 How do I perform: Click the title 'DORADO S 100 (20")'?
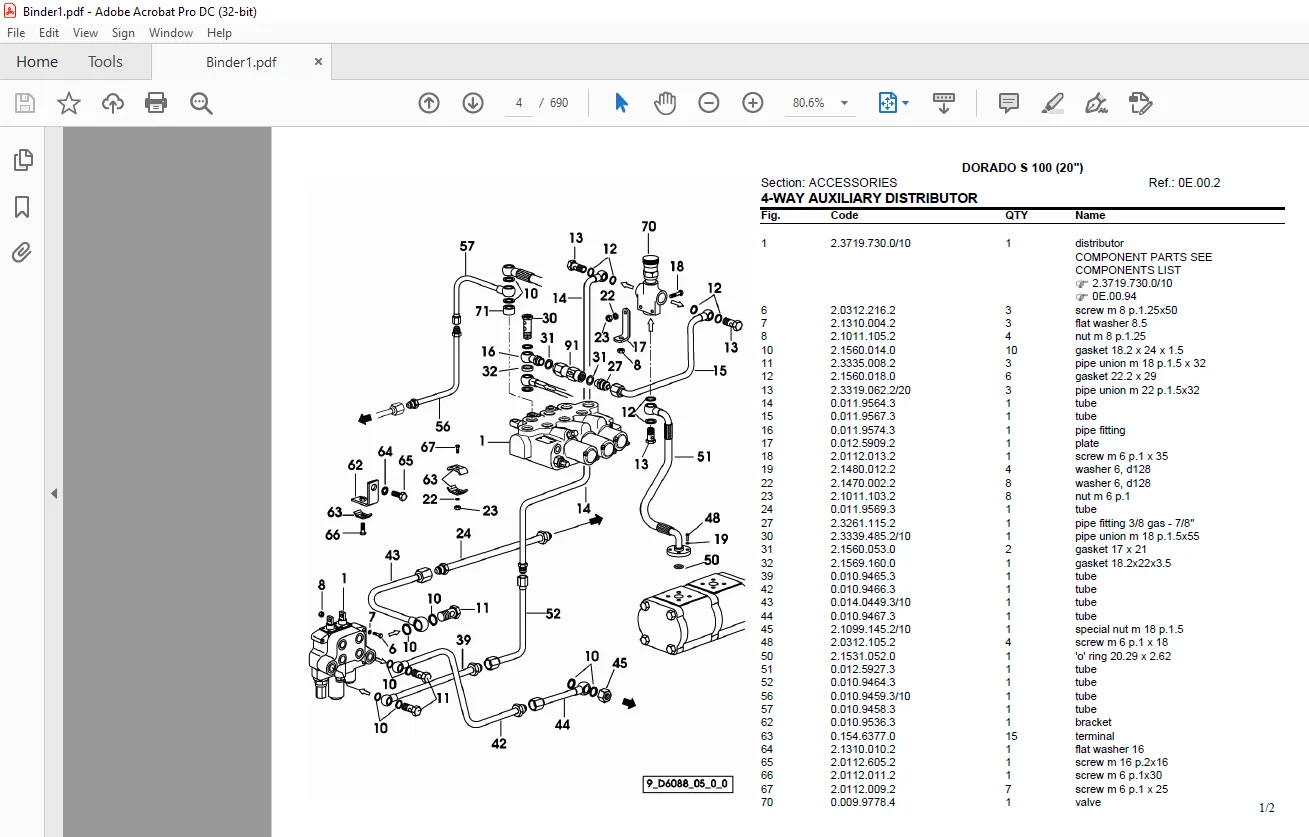pyautogui.click(x=1022, y=168)
